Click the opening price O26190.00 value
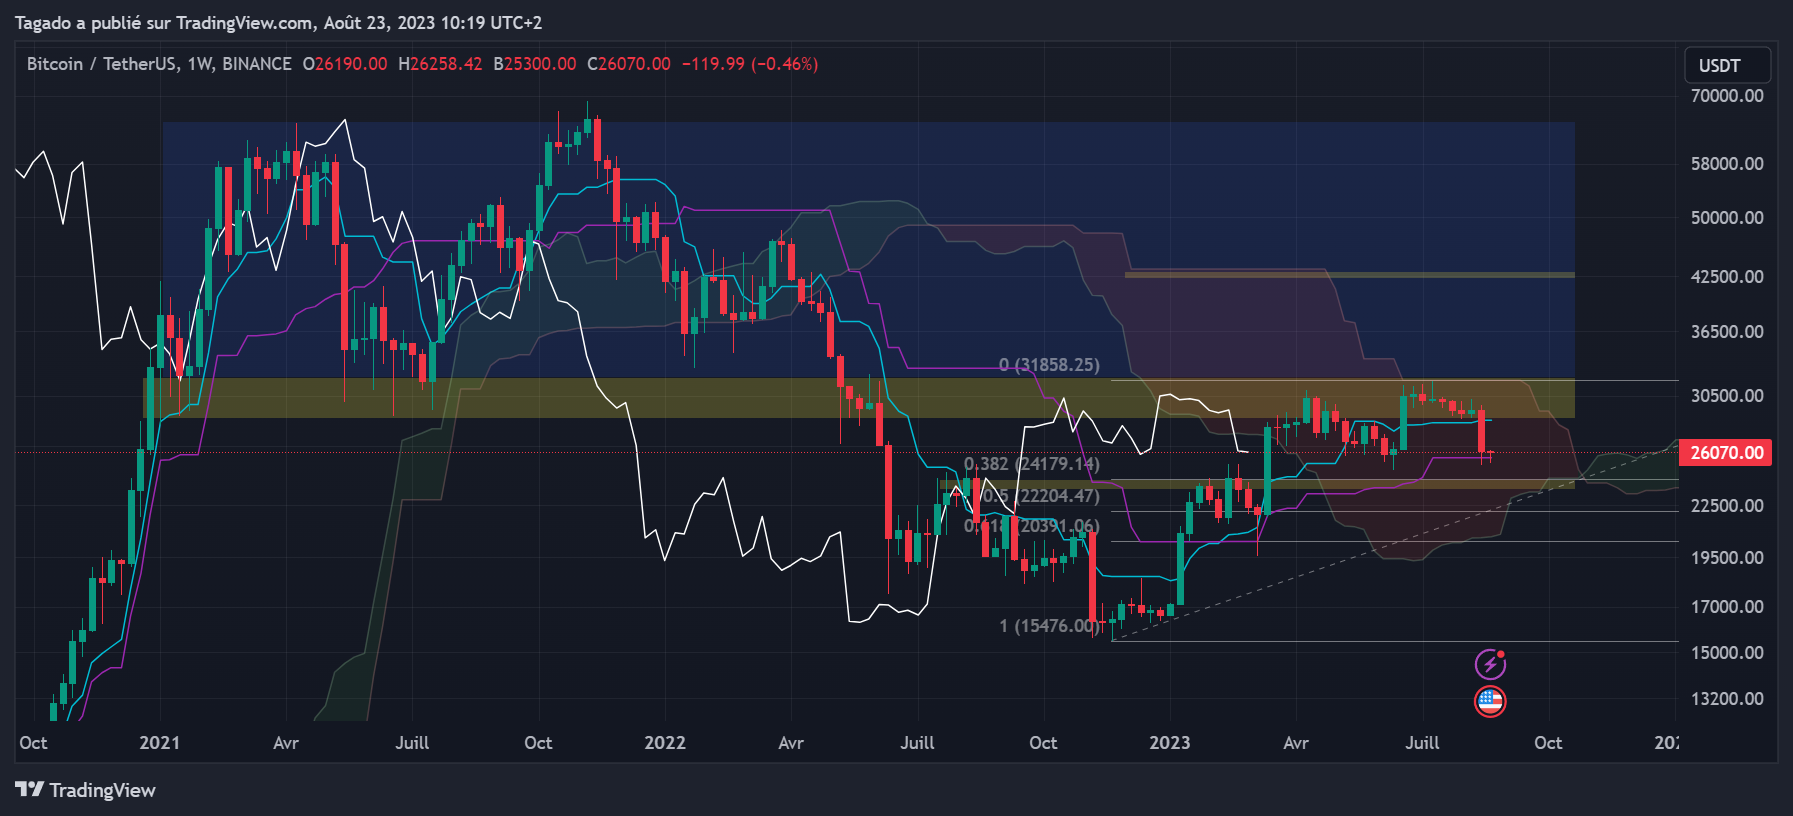This screenshot has height=816, width=1793. point(345,64)
